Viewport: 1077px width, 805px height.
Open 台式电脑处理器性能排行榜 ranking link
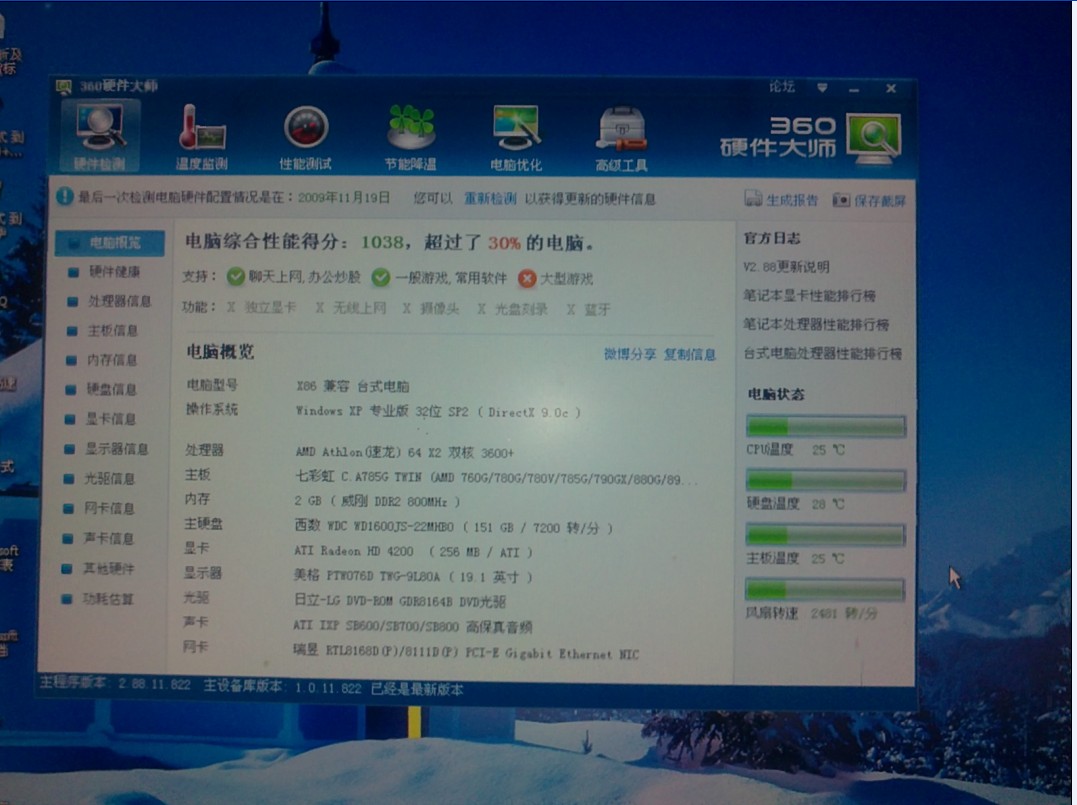823,354
